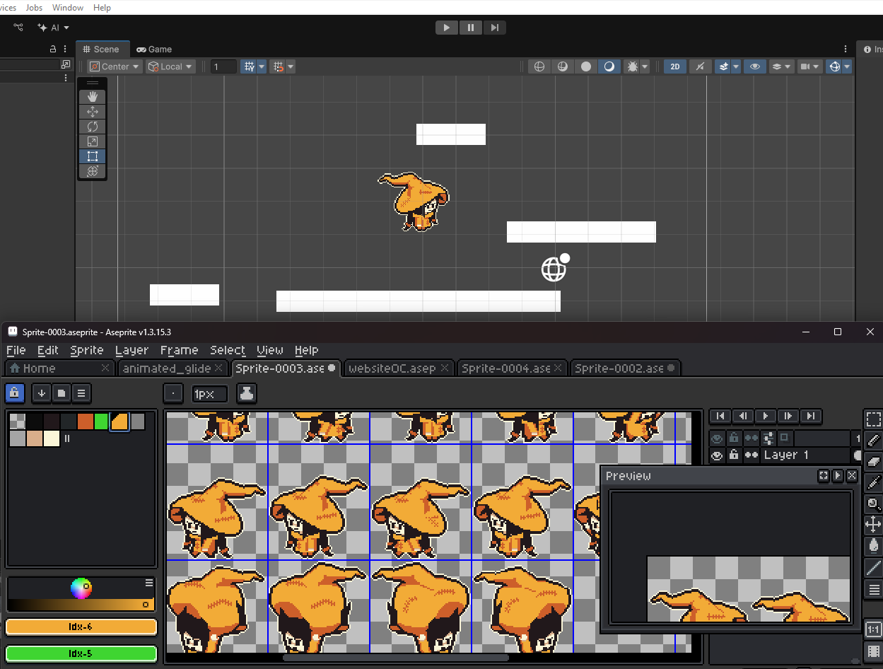Switch to the websiteOC.asep tab

(x=391, y=368)
